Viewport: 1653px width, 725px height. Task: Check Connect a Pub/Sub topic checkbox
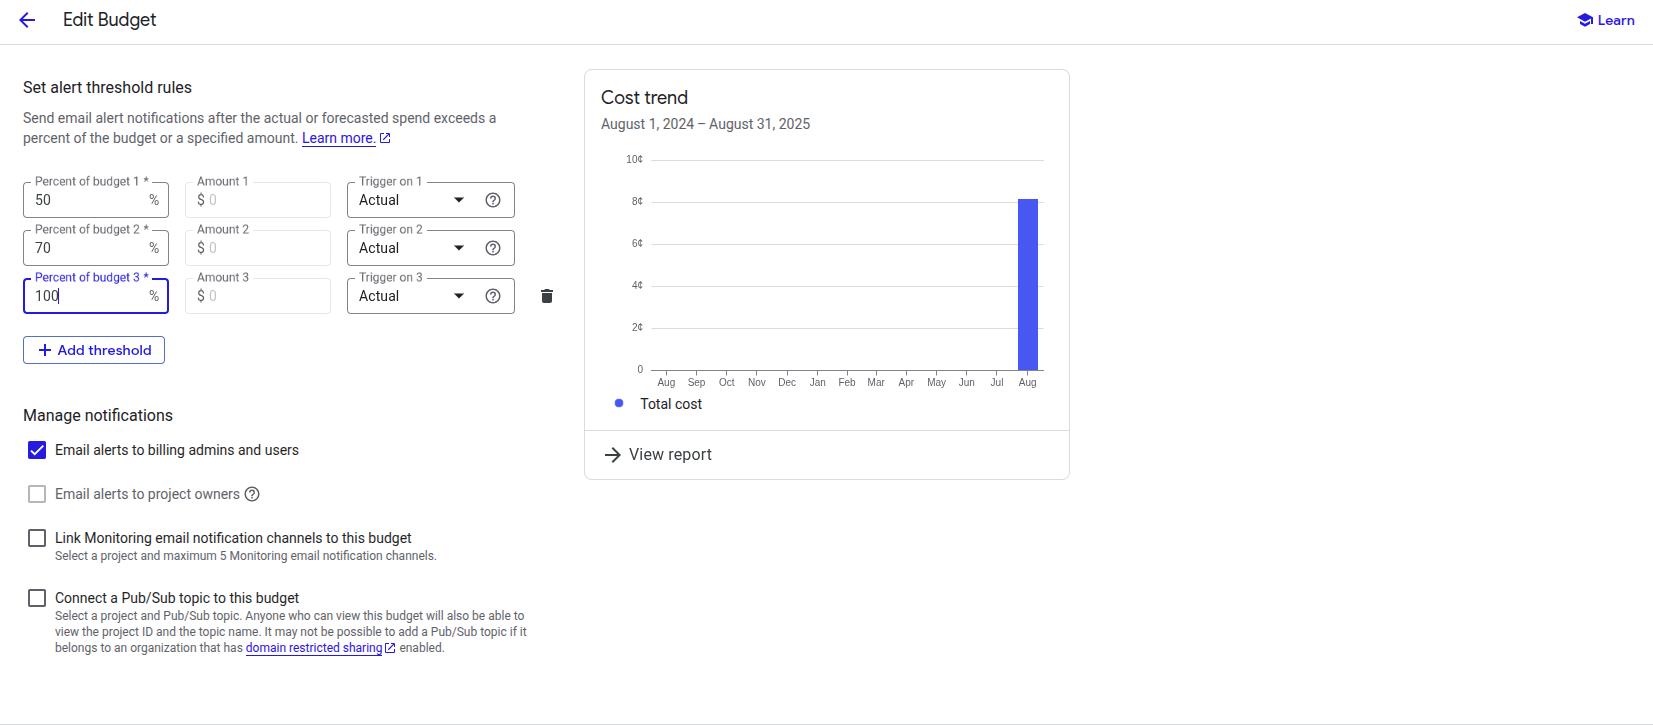[x=37, y=598]
